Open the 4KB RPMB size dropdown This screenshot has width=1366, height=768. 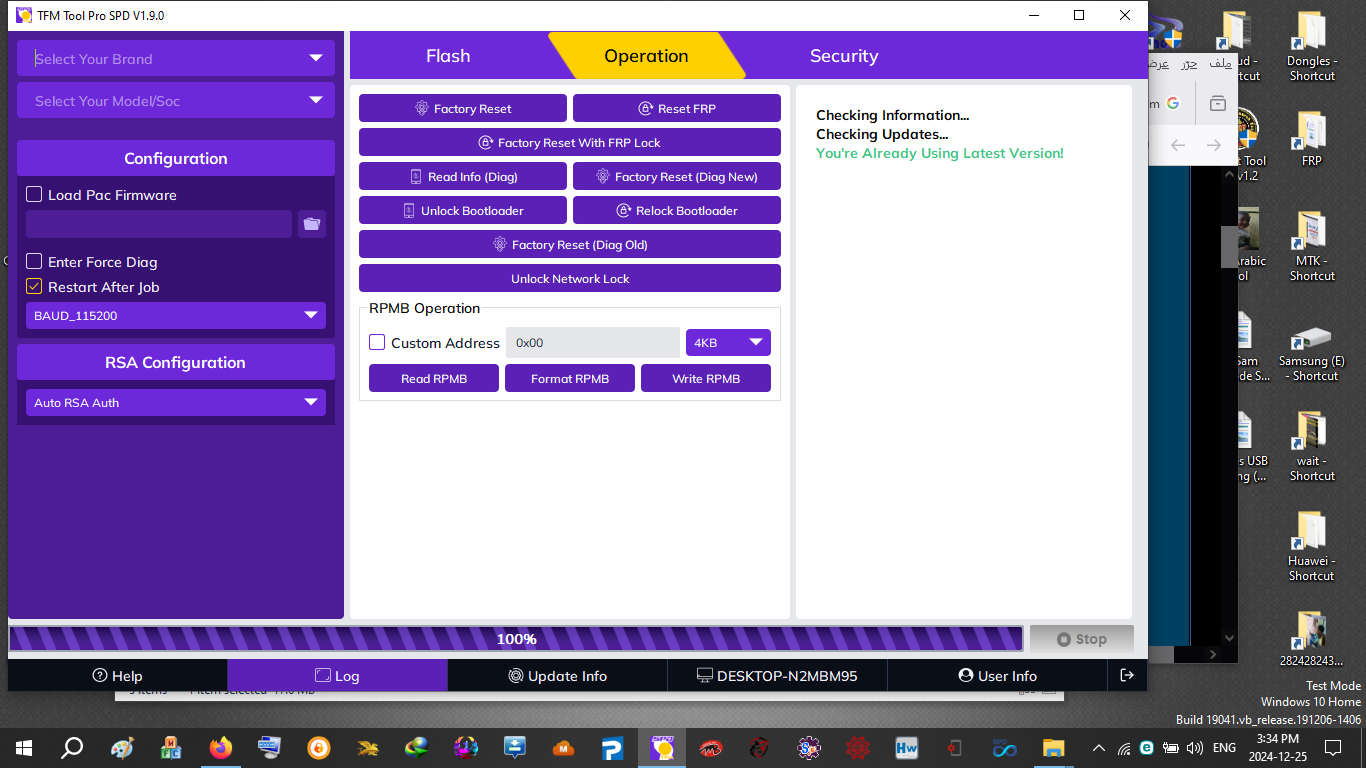728,341
